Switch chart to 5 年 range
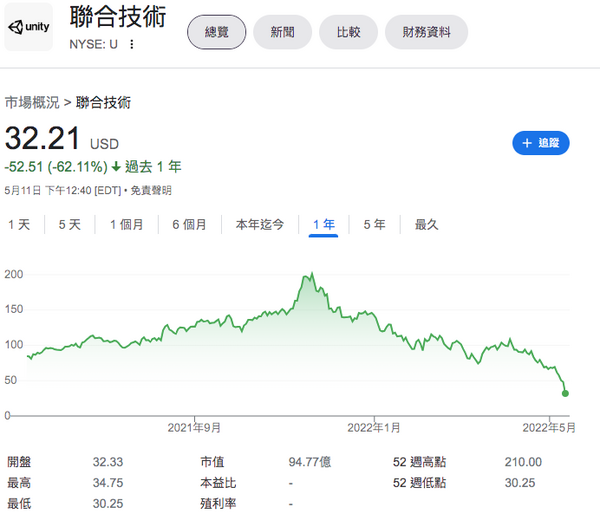This screenshot has width=600, height=520. (374, 225)
